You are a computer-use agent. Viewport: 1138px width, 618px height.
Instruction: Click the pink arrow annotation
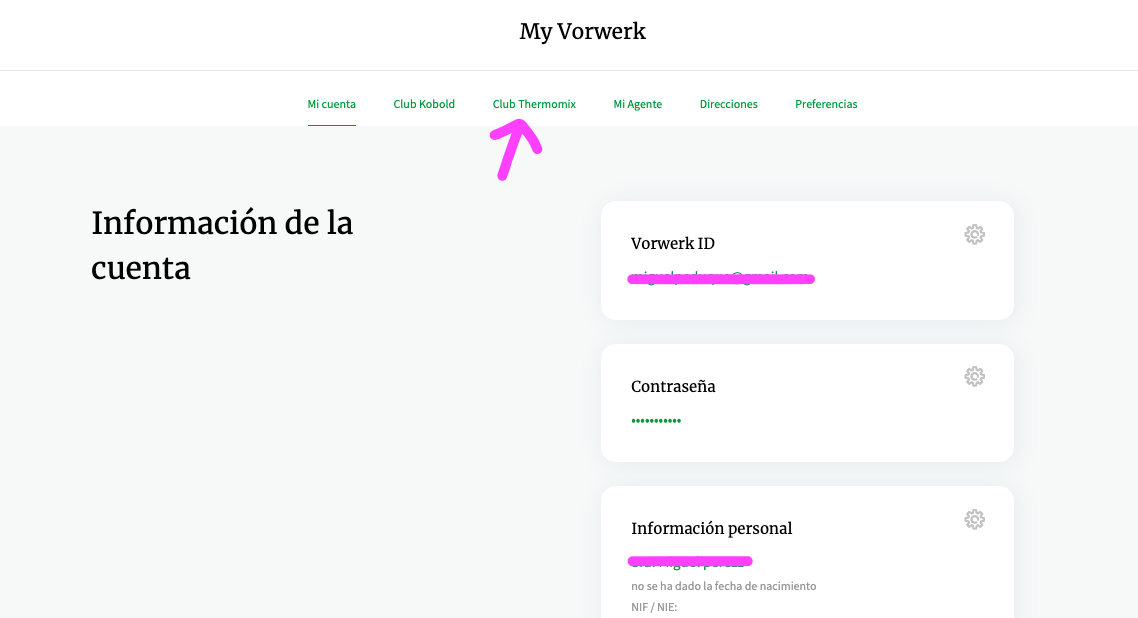(516, 148)
